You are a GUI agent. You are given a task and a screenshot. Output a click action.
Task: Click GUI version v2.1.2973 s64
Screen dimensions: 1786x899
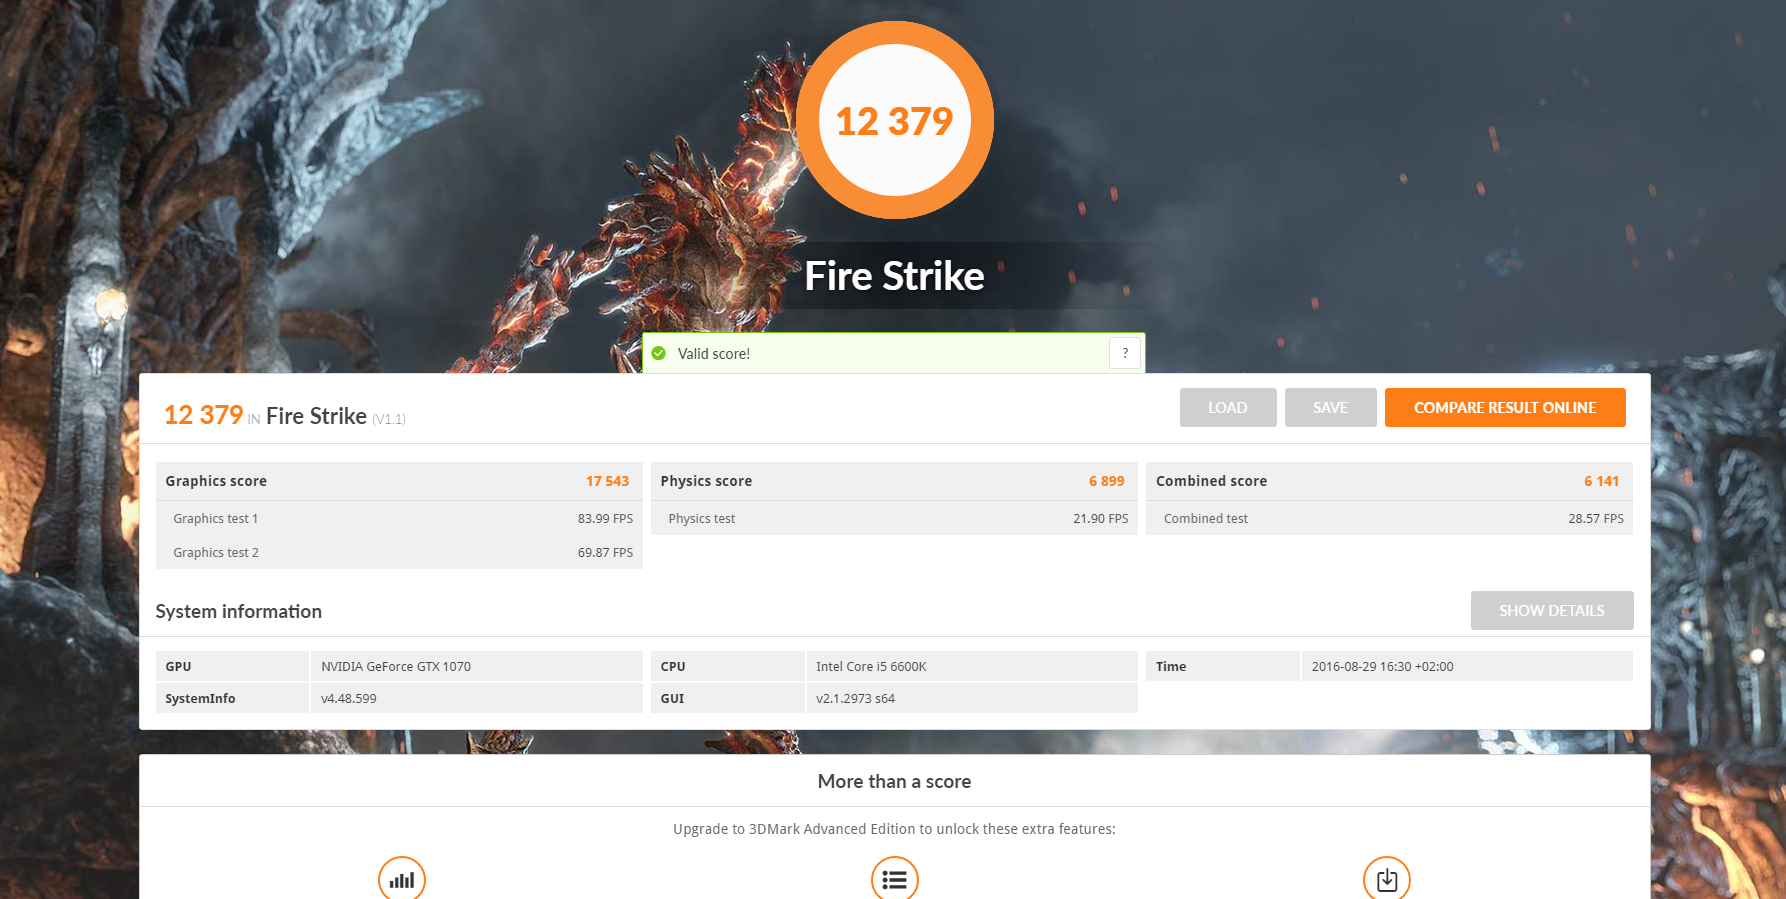[x=855, y=698]
